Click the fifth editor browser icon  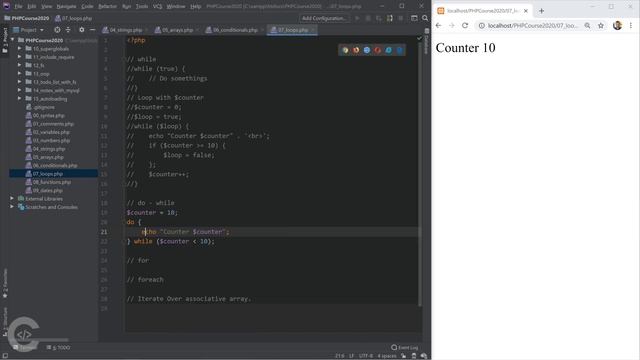[x=389, y=50]
